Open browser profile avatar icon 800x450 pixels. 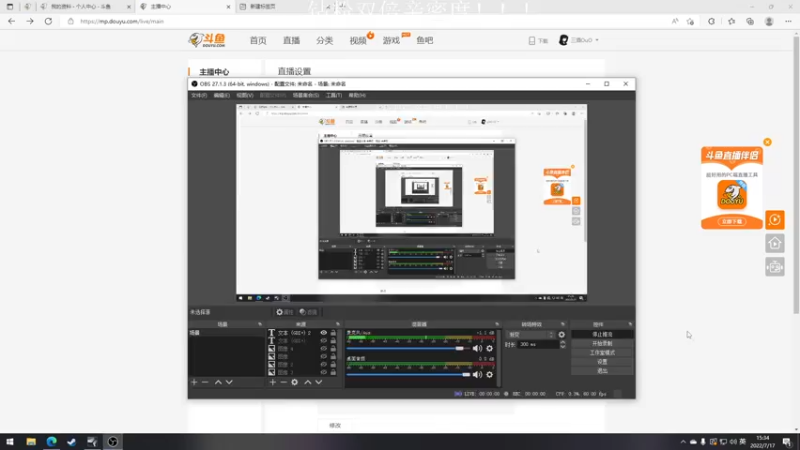pyautogui.click(x=769, y=21)
